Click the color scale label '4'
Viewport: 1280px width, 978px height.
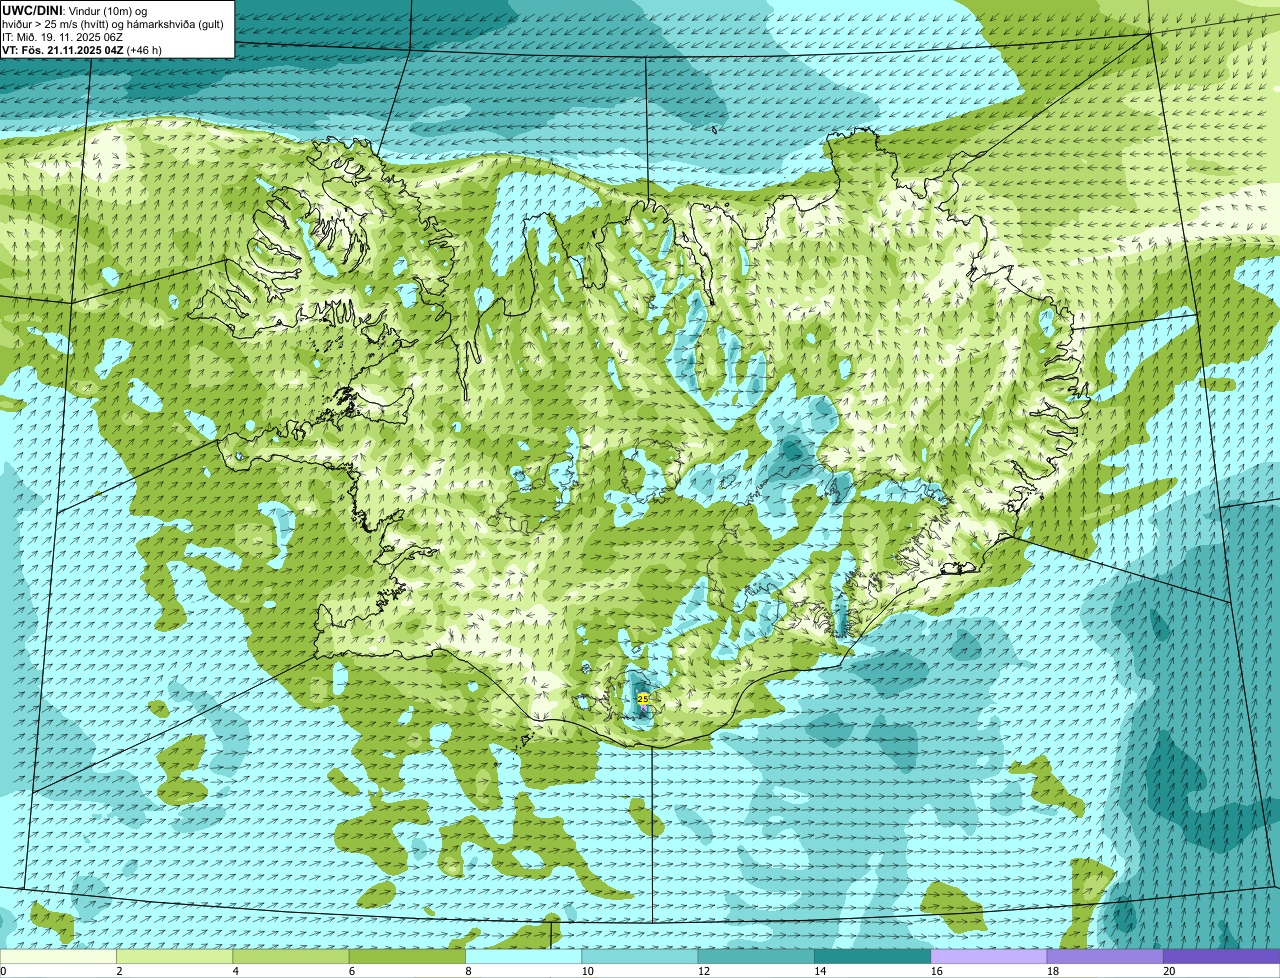point(235,971)
